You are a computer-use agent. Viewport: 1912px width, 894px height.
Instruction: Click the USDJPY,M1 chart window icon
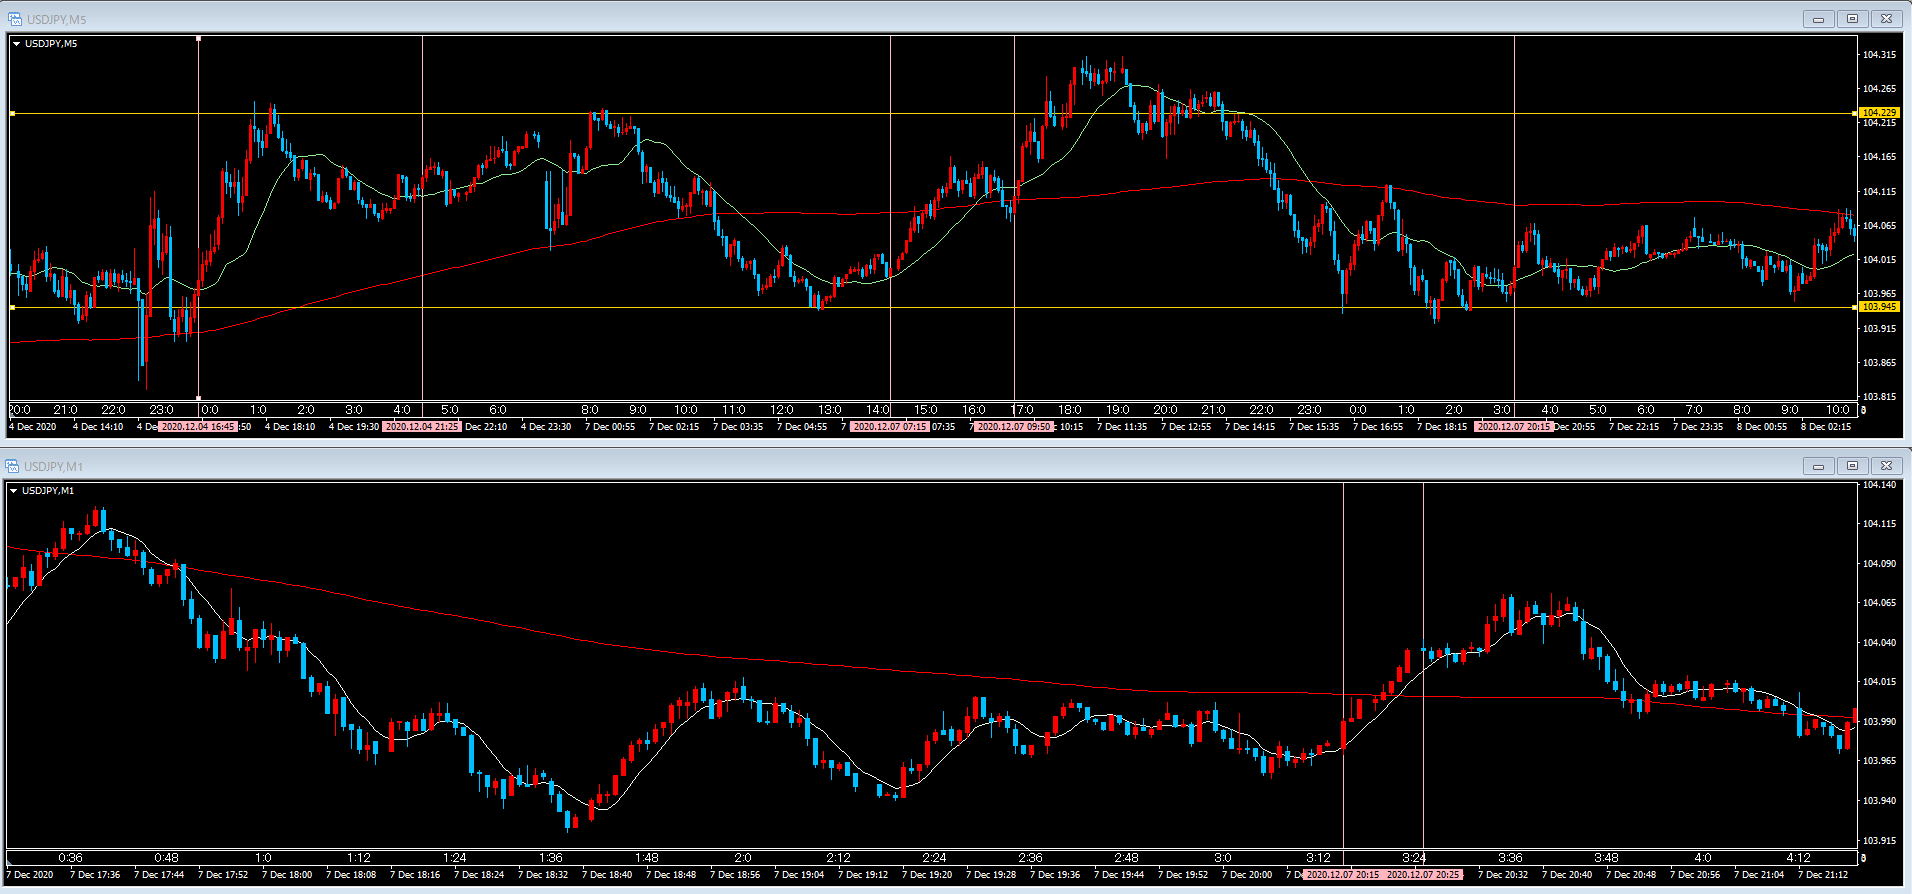click(12, 466)
